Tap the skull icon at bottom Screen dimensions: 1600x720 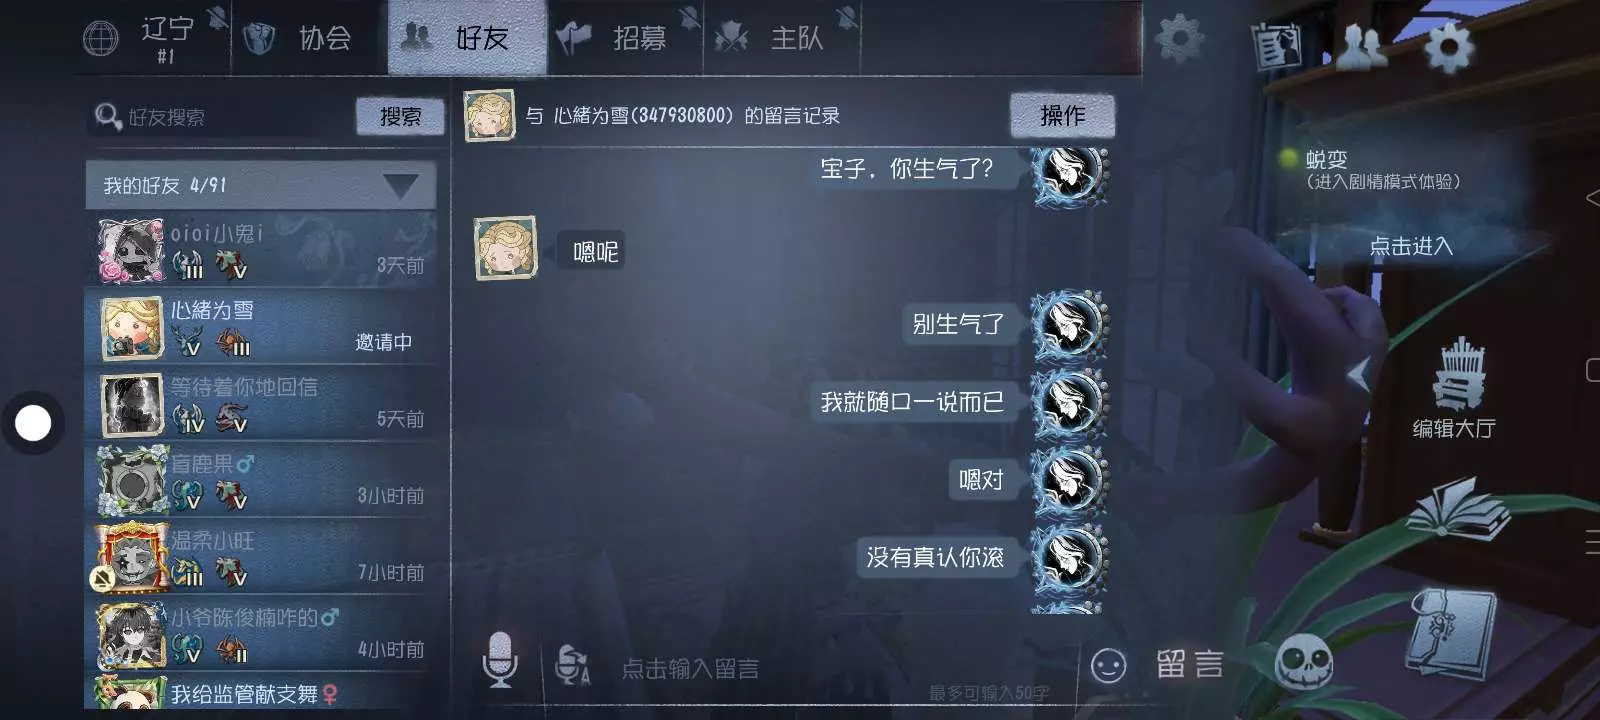[x=1304, y=662]
